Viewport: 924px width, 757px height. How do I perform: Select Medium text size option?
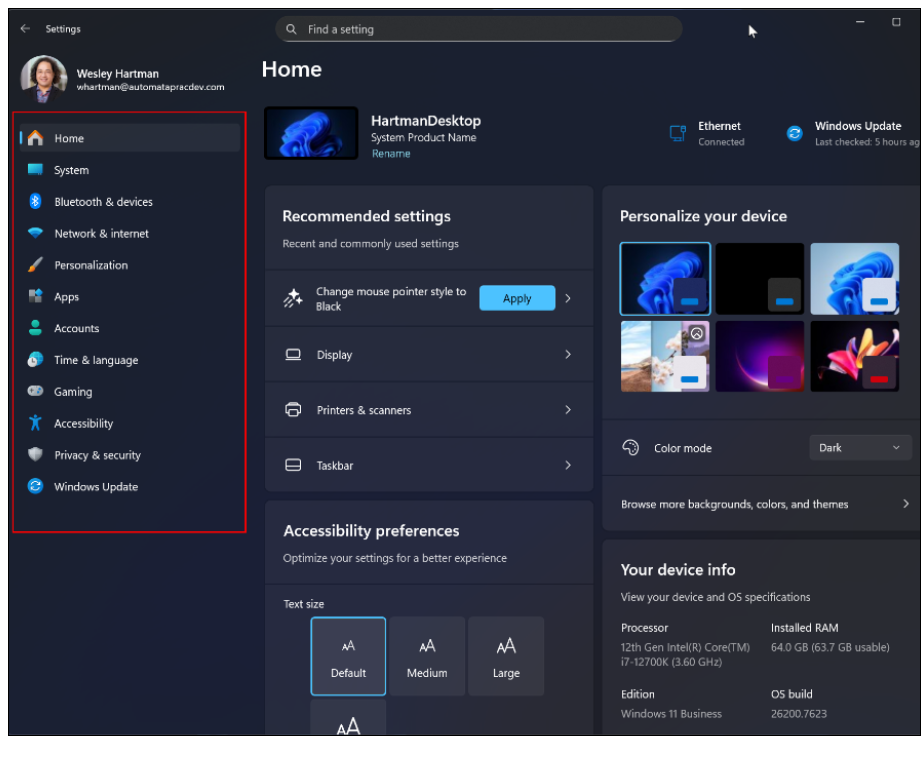(427, 656)
